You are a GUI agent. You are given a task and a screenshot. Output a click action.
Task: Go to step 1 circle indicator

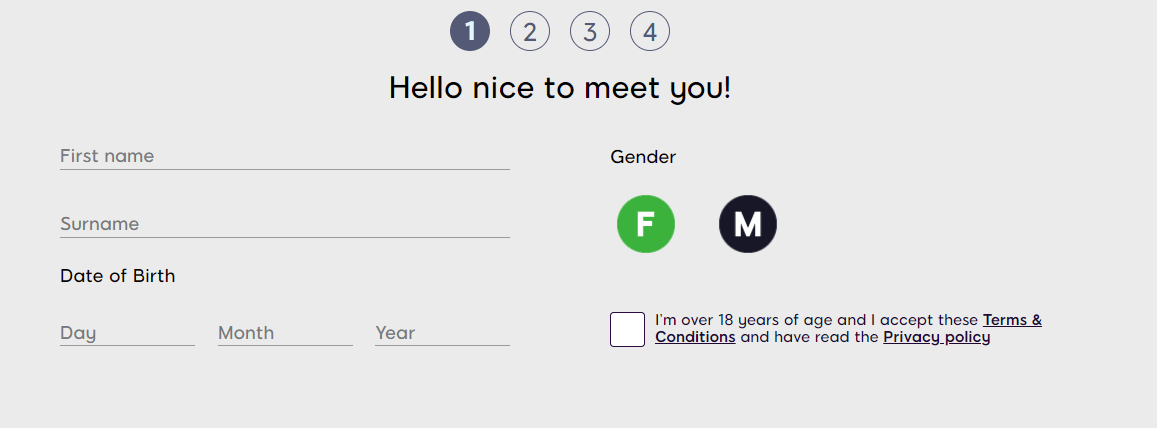[470, 32]
